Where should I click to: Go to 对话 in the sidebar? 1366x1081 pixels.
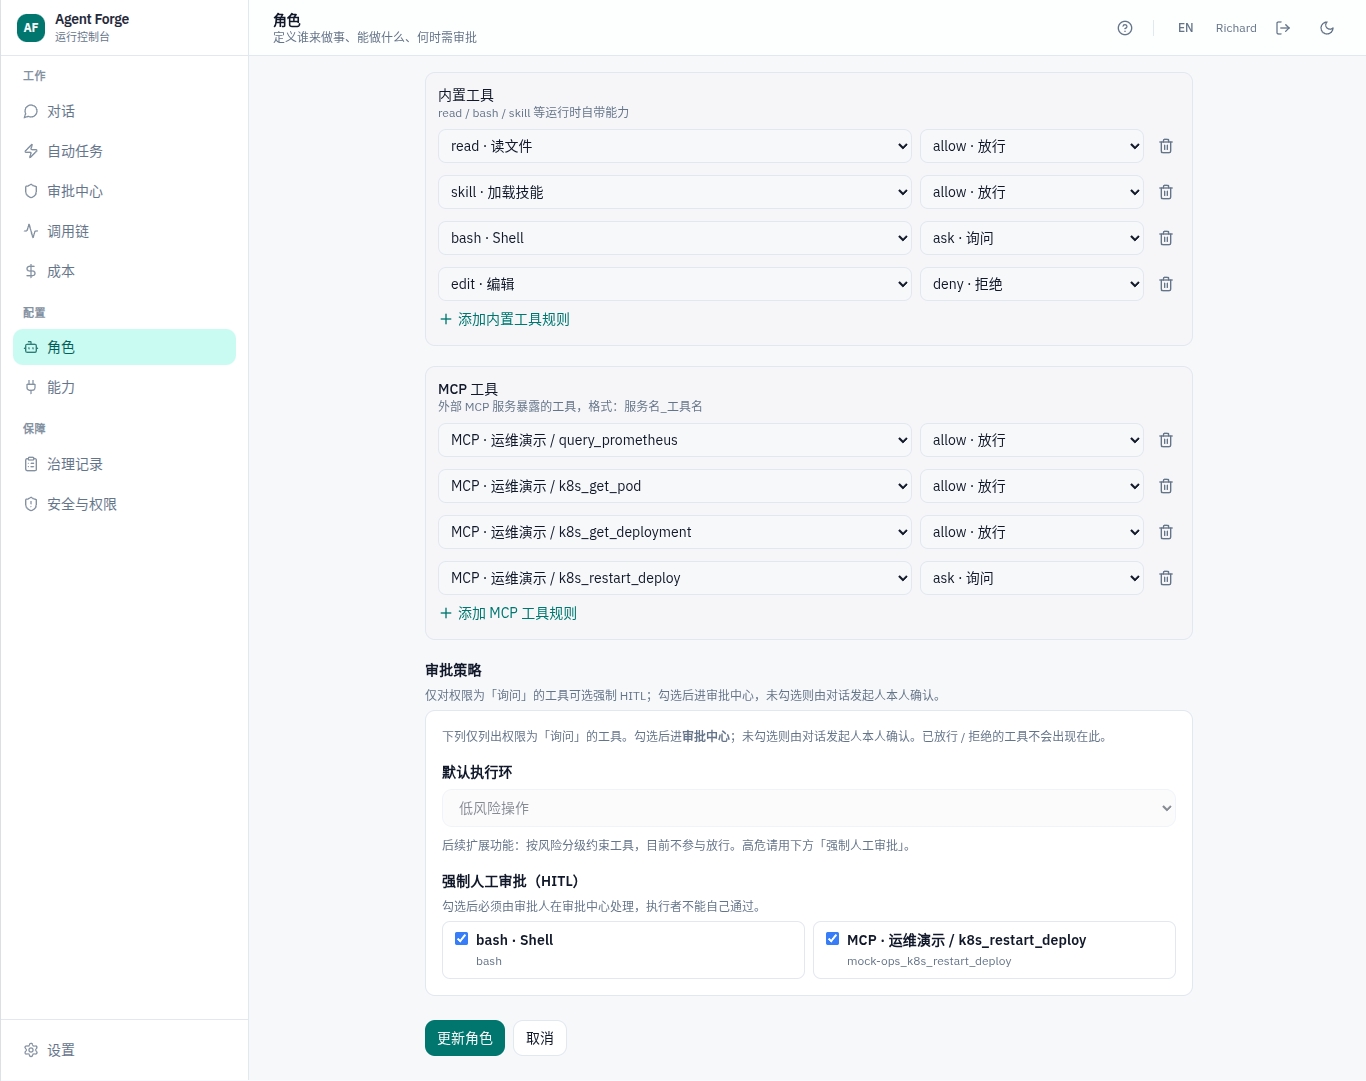pos(124,111)
